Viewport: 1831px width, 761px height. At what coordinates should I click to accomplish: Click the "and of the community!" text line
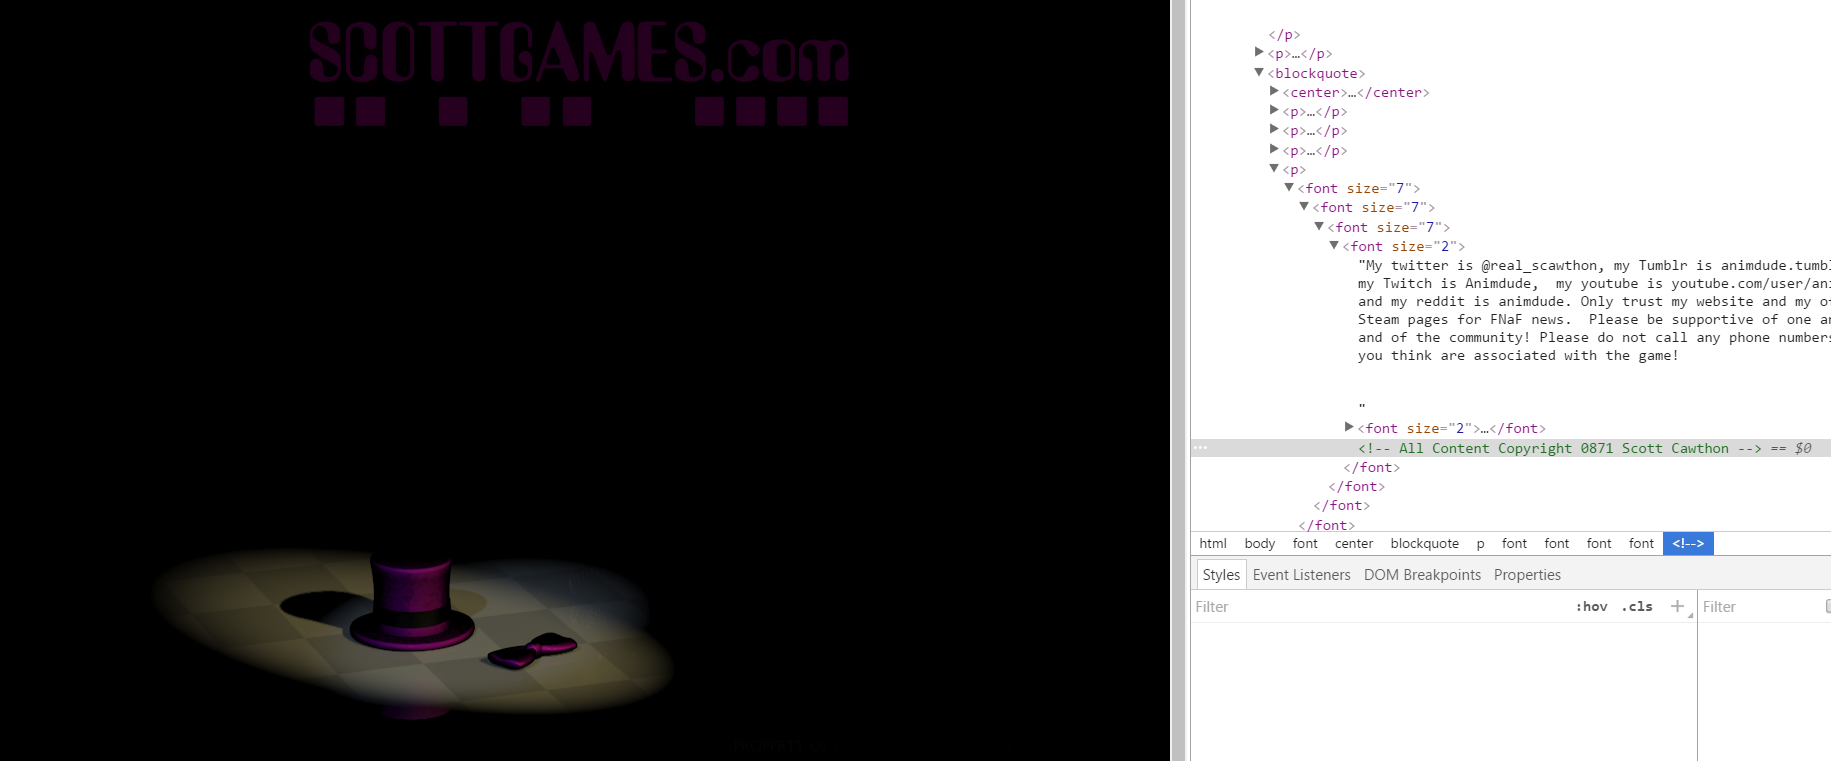point(1594,337)
